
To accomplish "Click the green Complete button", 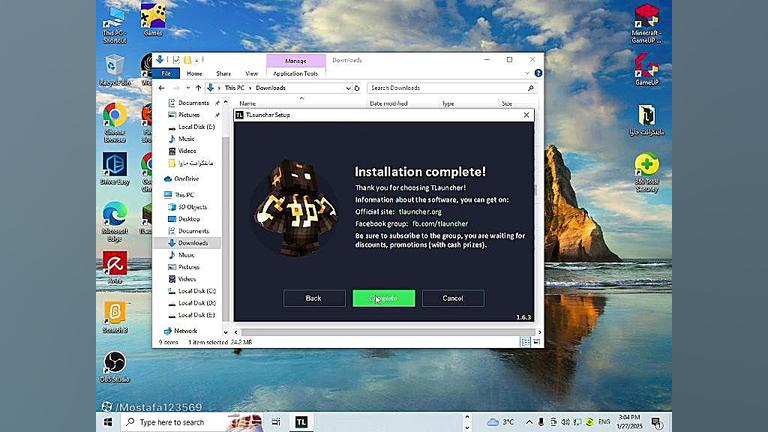I will point(384,298).
